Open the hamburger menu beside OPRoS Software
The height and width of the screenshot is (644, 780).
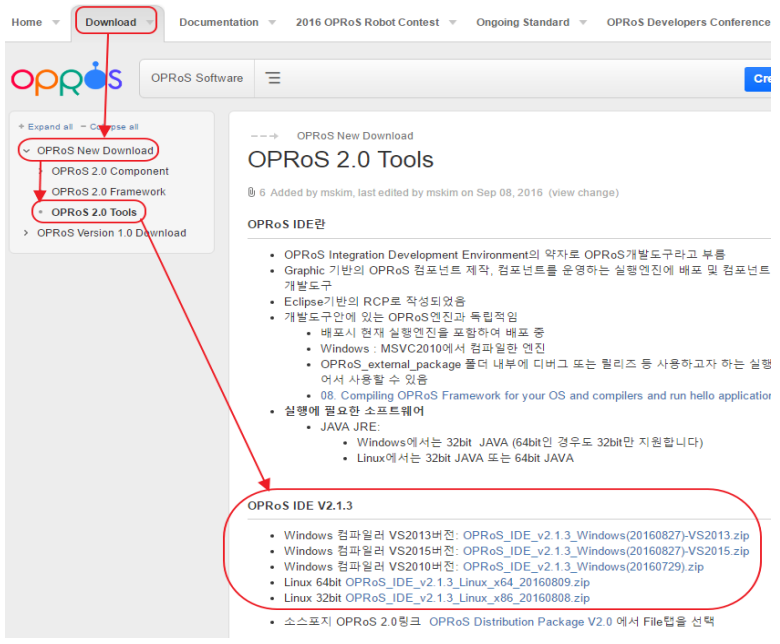coord(273,78)
